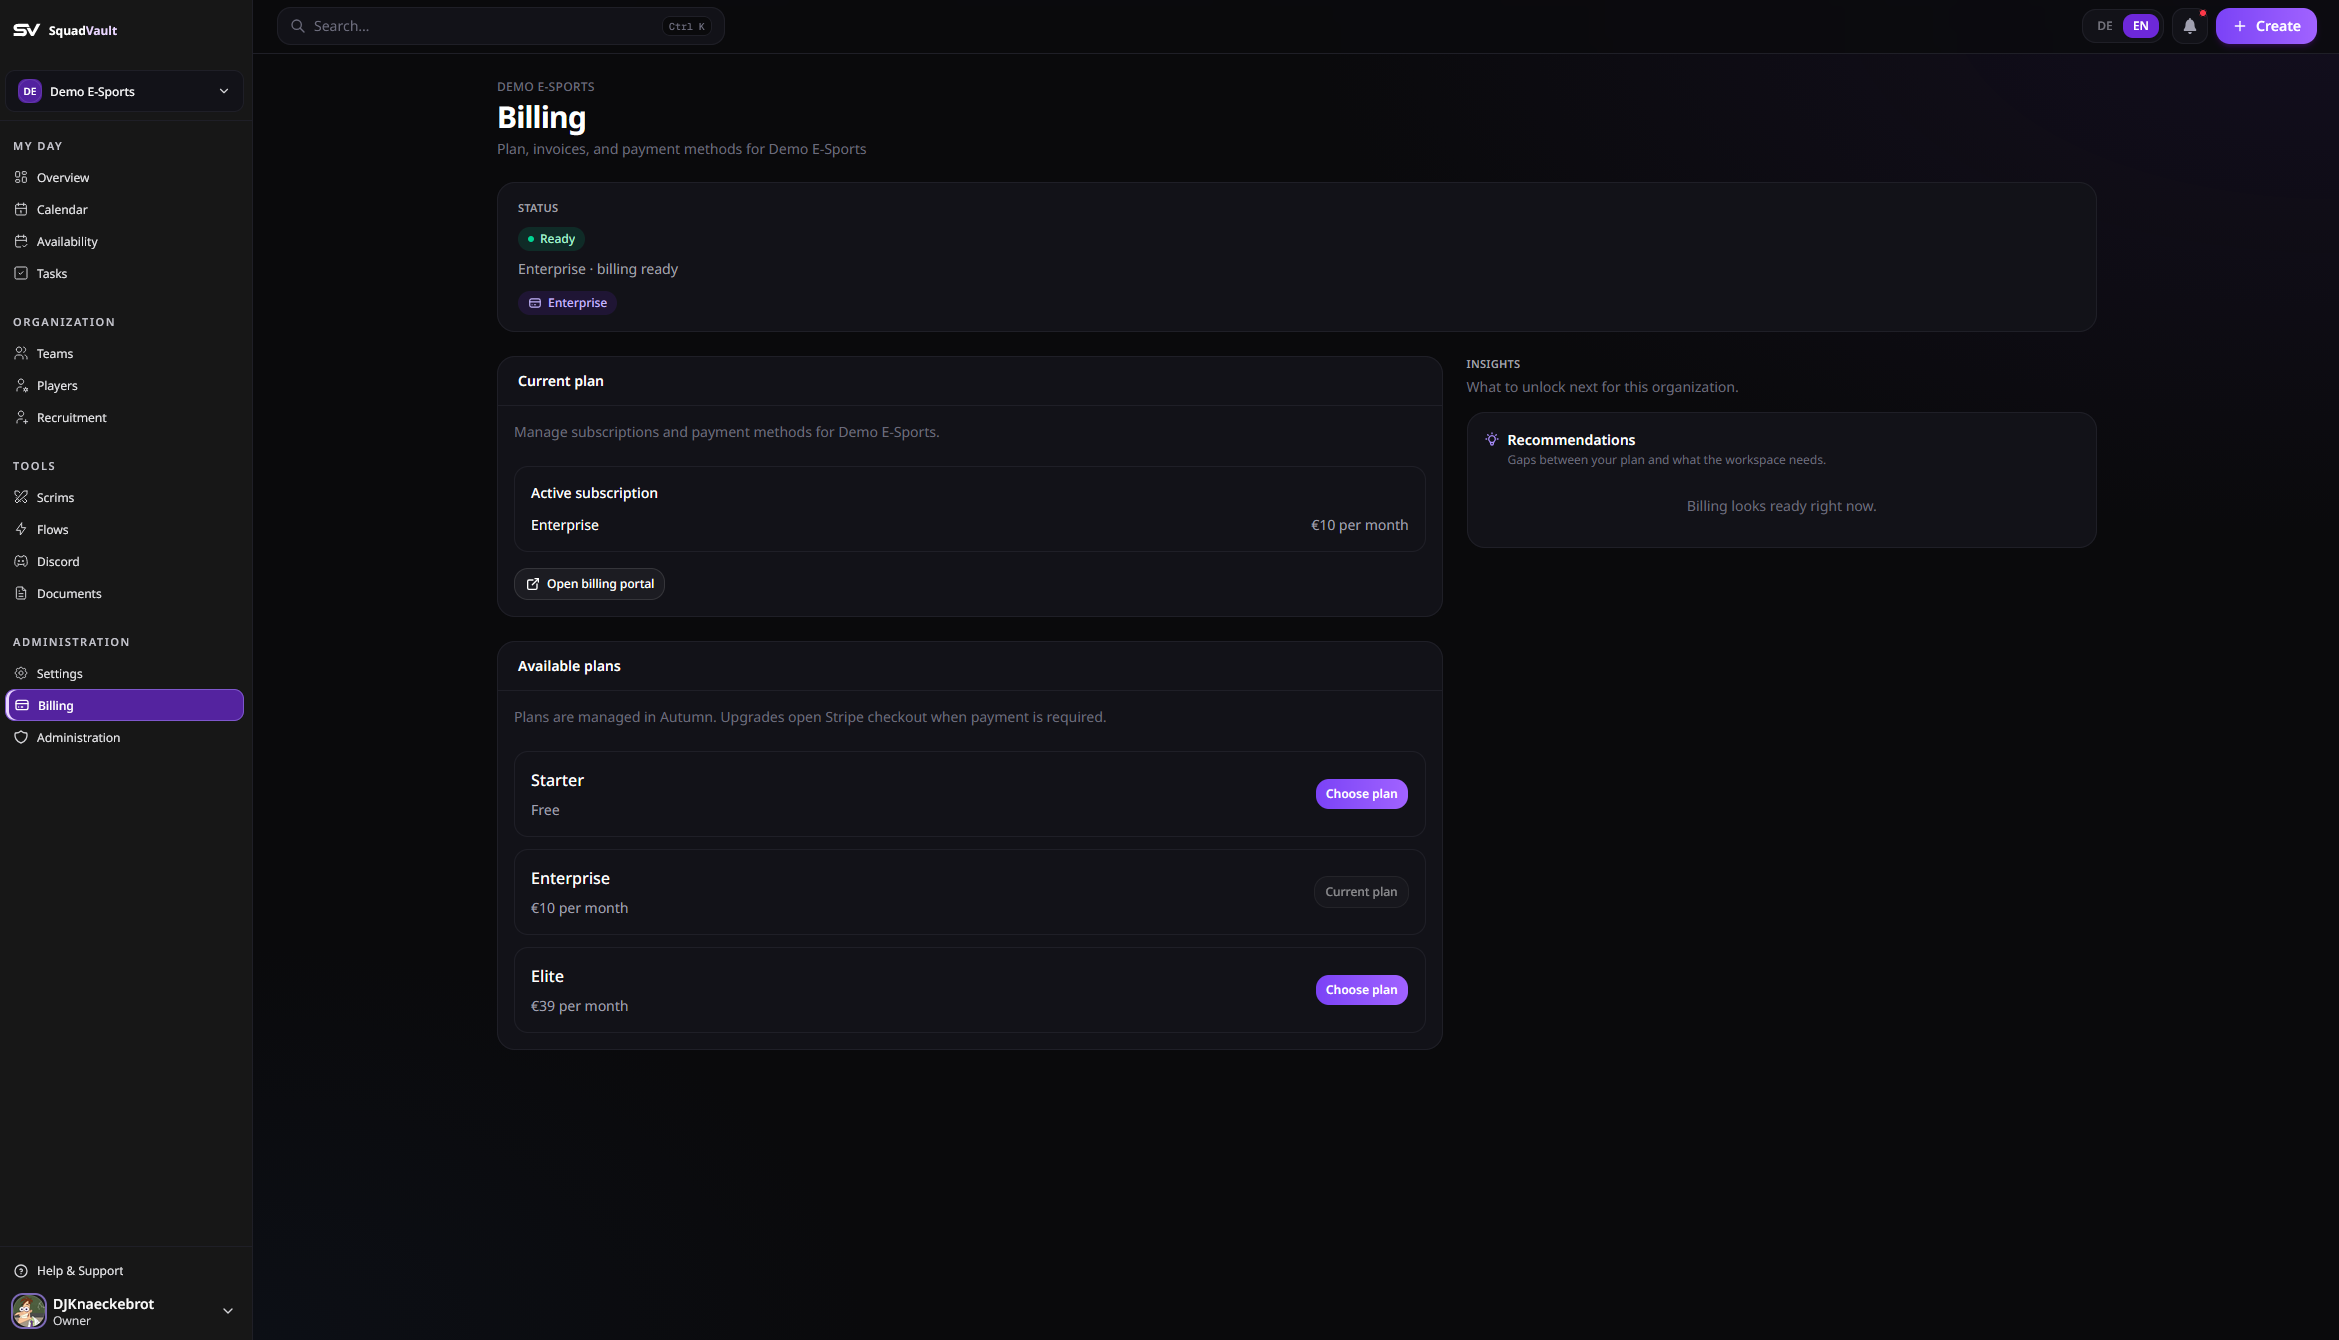Click 'Billing looks ready right now.' text
The width and height of the screenshot is (2339, 1340).
[x=1781, y=506]
